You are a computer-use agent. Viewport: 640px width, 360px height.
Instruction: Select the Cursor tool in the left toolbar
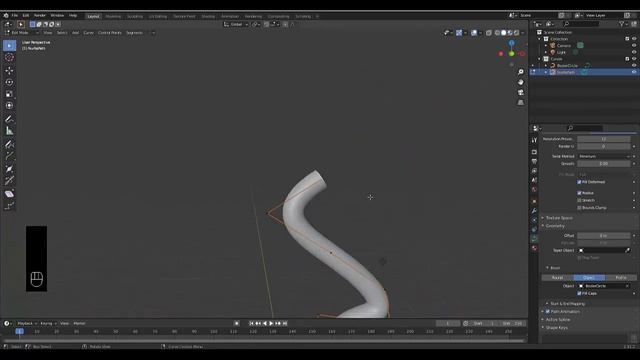9,58
